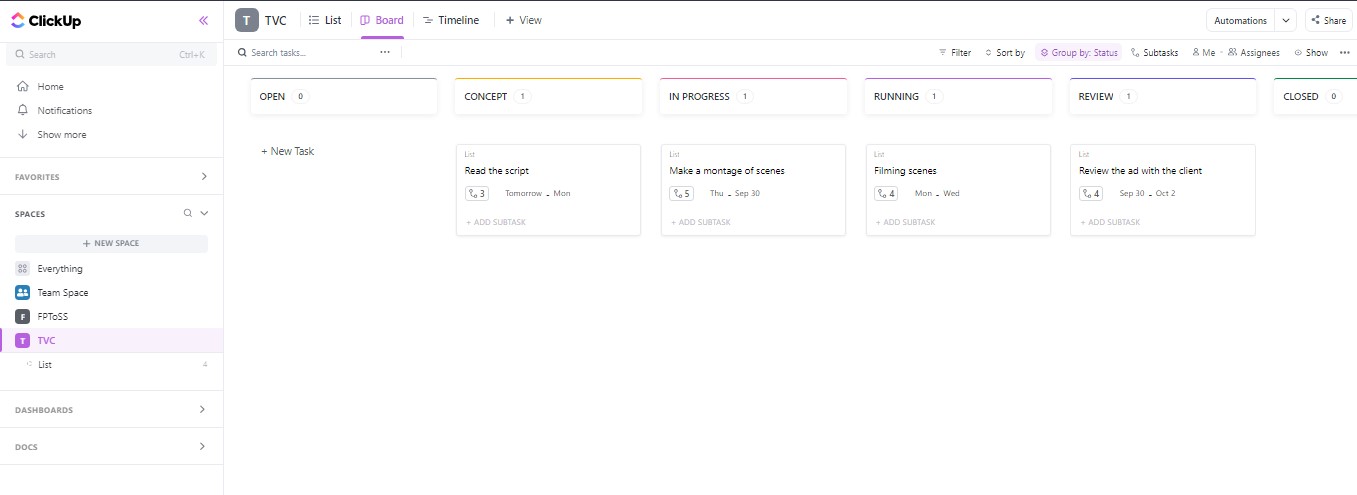Expand the Dashboards section
1357x495 pixels.
click(204, 410)
